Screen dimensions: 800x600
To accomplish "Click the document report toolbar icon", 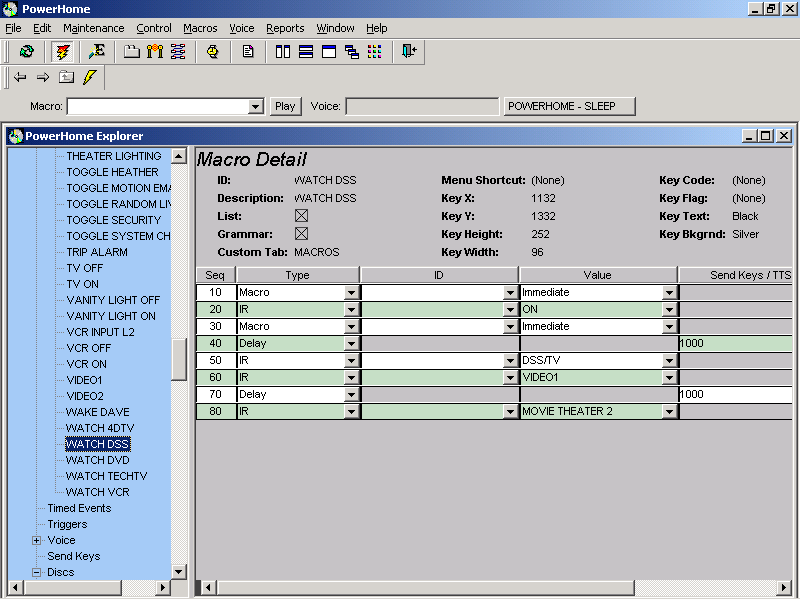I will pos(248,52).
